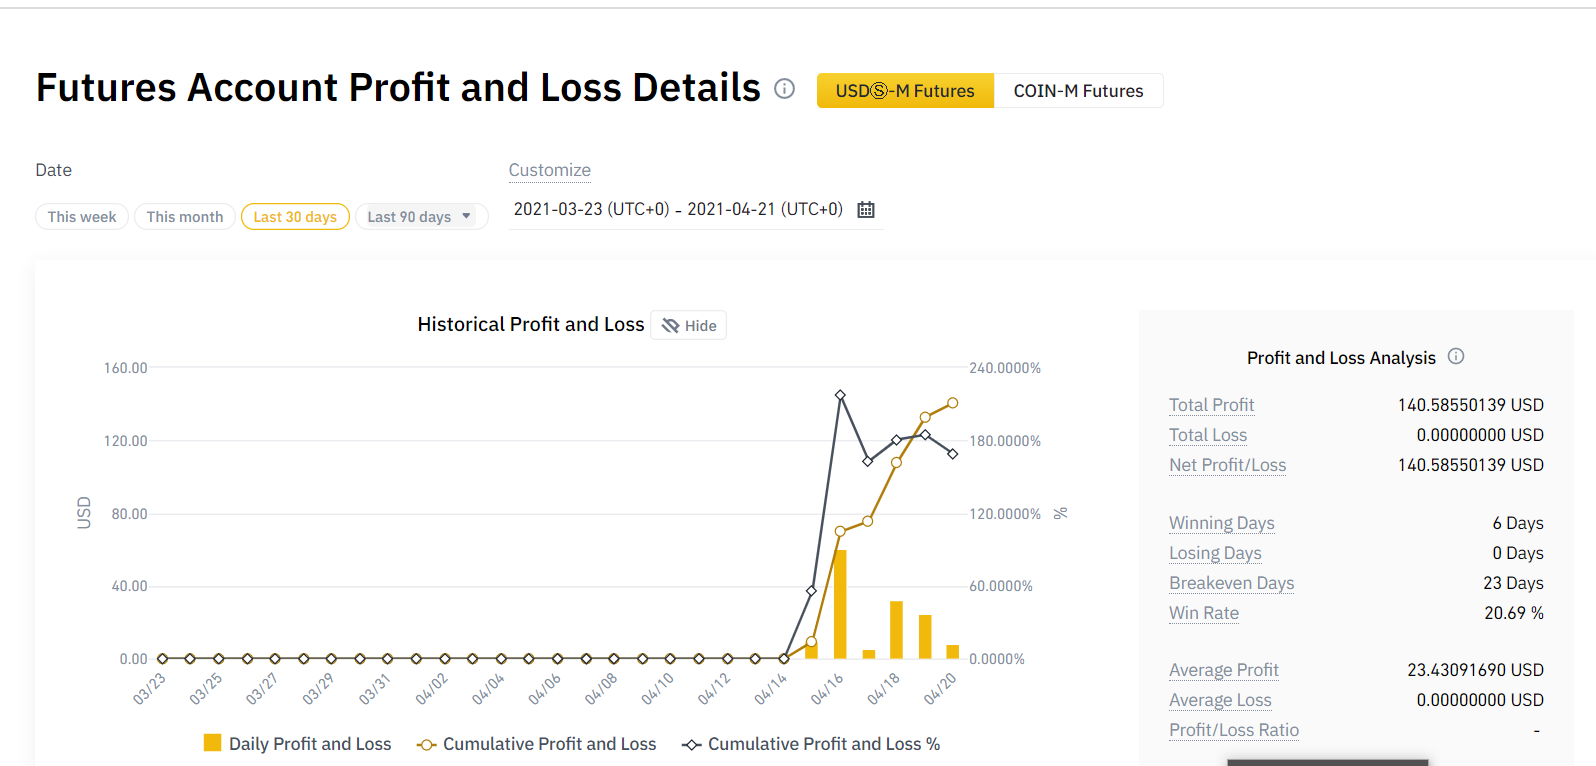The height and width of the screenshot is (766, 1596).
Task: Filter by This week
Action: point(82,217)
